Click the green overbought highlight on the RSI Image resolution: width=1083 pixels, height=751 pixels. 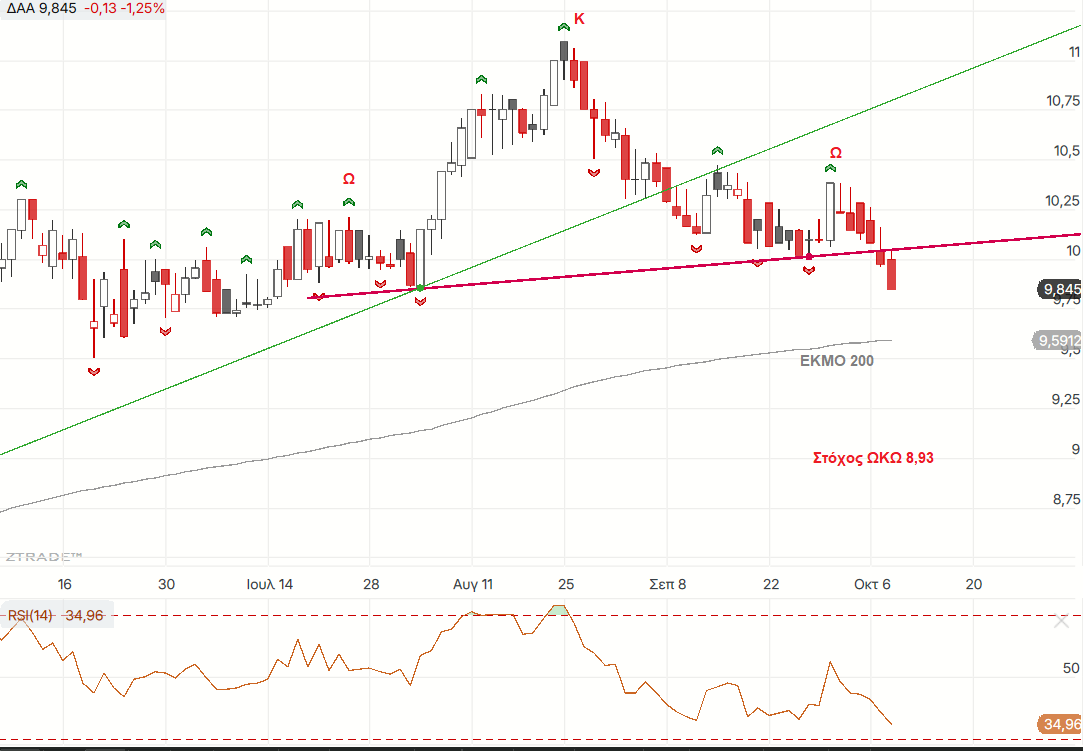coord(560,610)
